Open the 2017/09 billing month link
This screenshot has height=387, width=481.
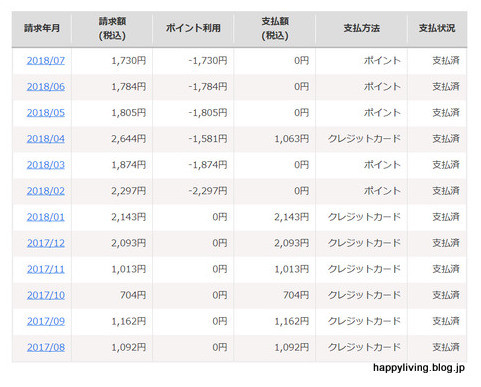point(46,321)
